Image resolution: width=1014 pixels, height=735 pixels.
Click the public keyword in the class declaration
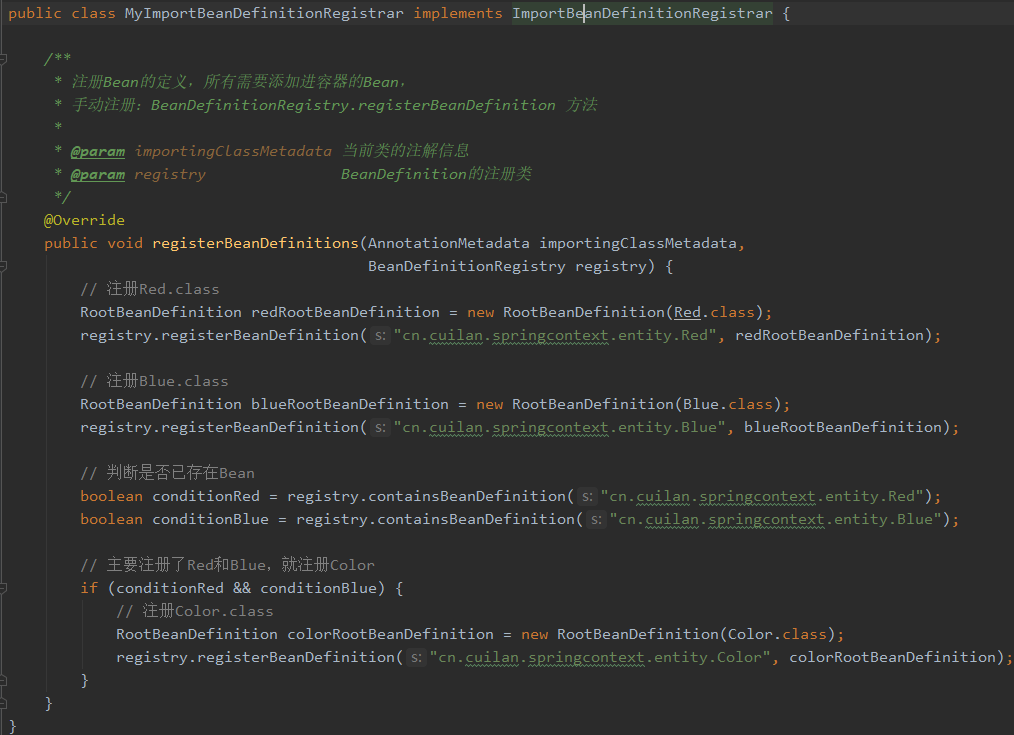35,13
